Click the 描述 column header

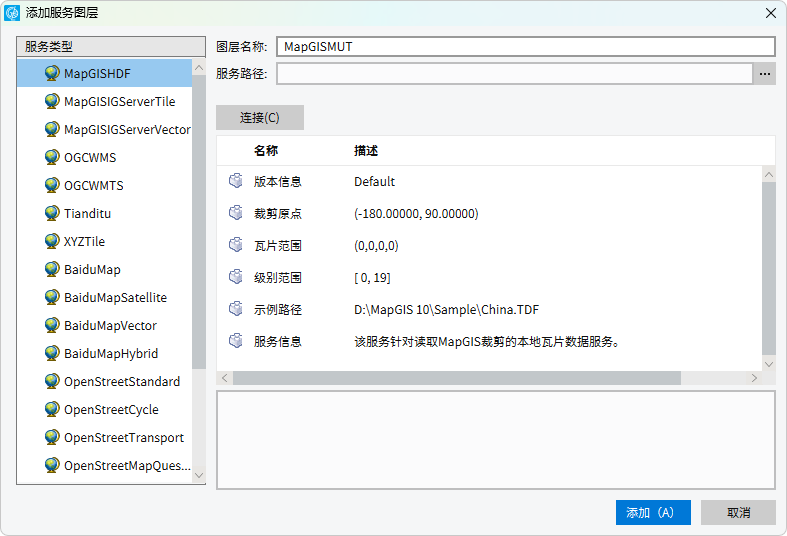point(366,151)
